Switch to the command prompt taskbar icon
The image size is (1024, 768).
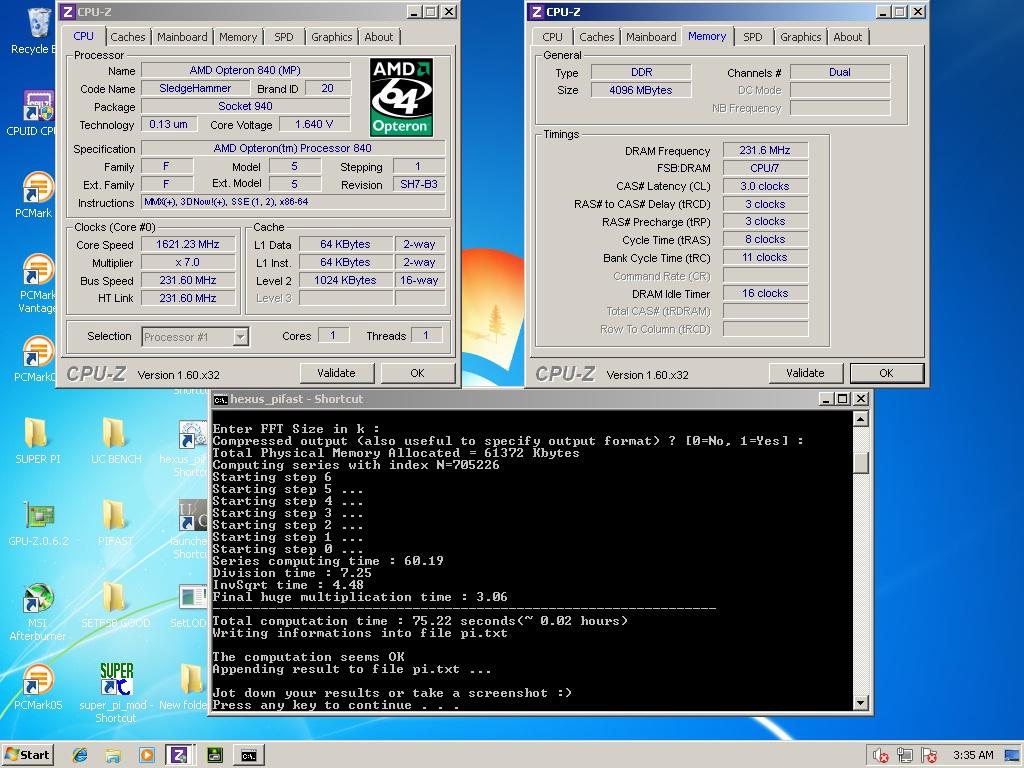click(249, 756)
